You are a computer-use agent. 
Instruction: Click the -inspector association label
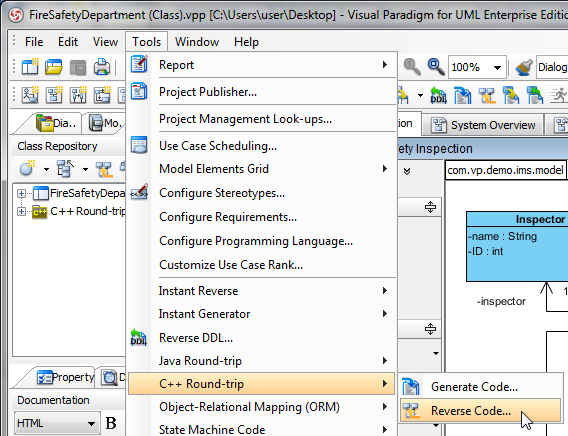pyautogui.click(x=501, y=301)
